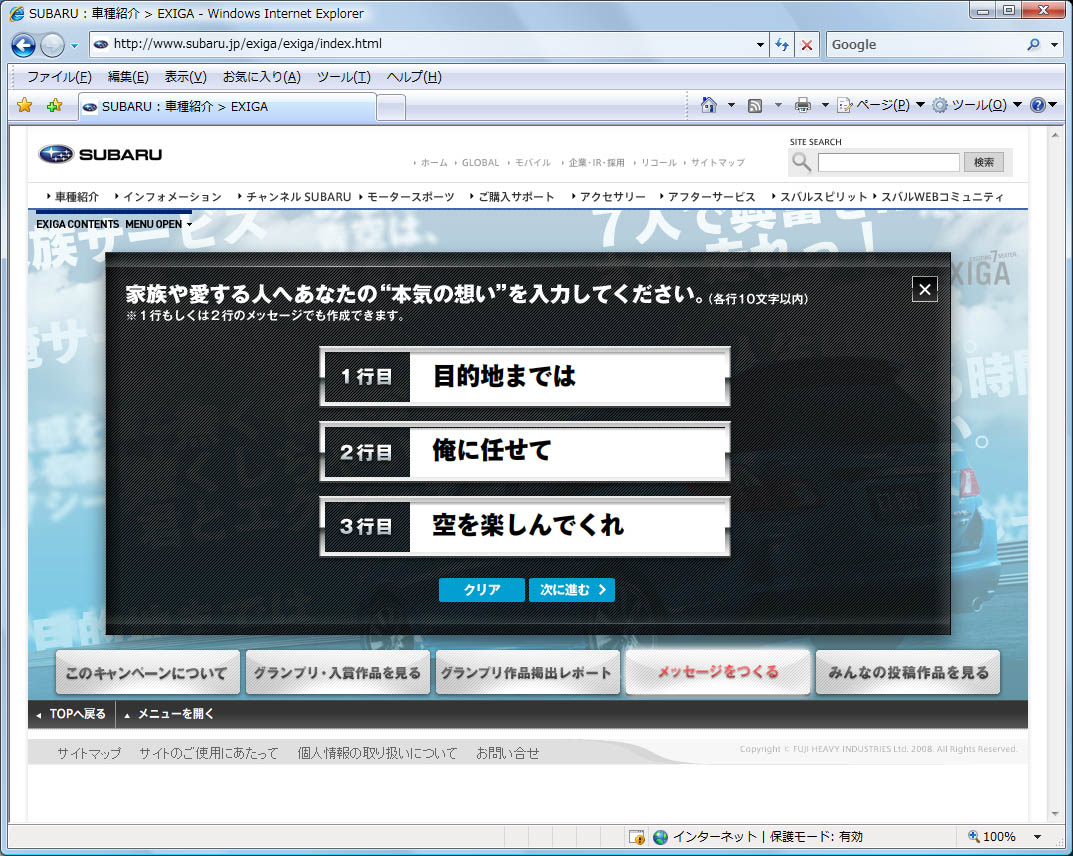
Task: Open the 表示(V) menu
Action: click(x=185, y=77)
